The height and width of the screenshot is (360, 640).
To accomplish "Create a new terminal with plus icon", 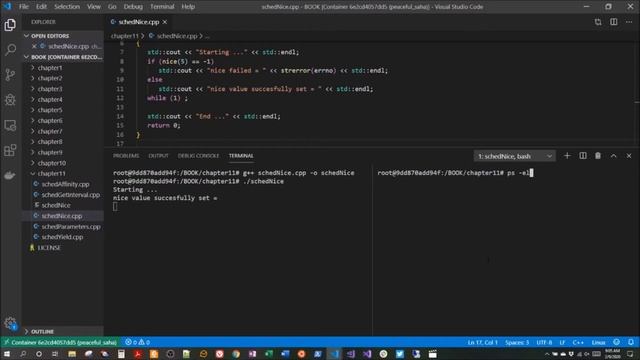I will click(567, 156).
